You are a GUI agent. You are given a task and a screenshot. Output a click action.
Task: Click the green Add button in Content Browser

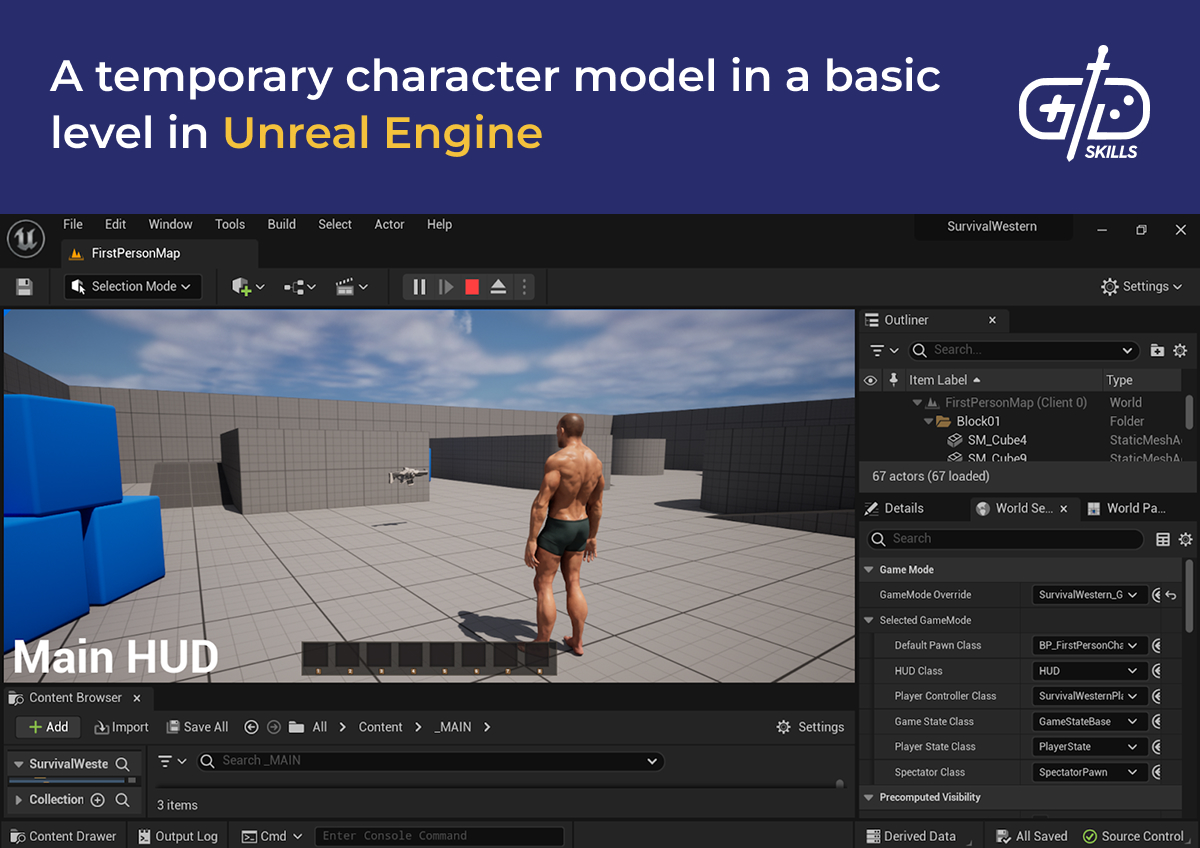[47, 727]
